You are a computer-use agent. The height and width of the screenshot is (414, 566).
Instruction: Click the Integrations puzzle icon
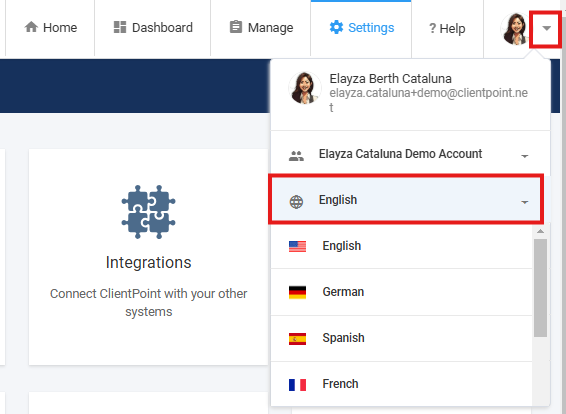[148, 212]
